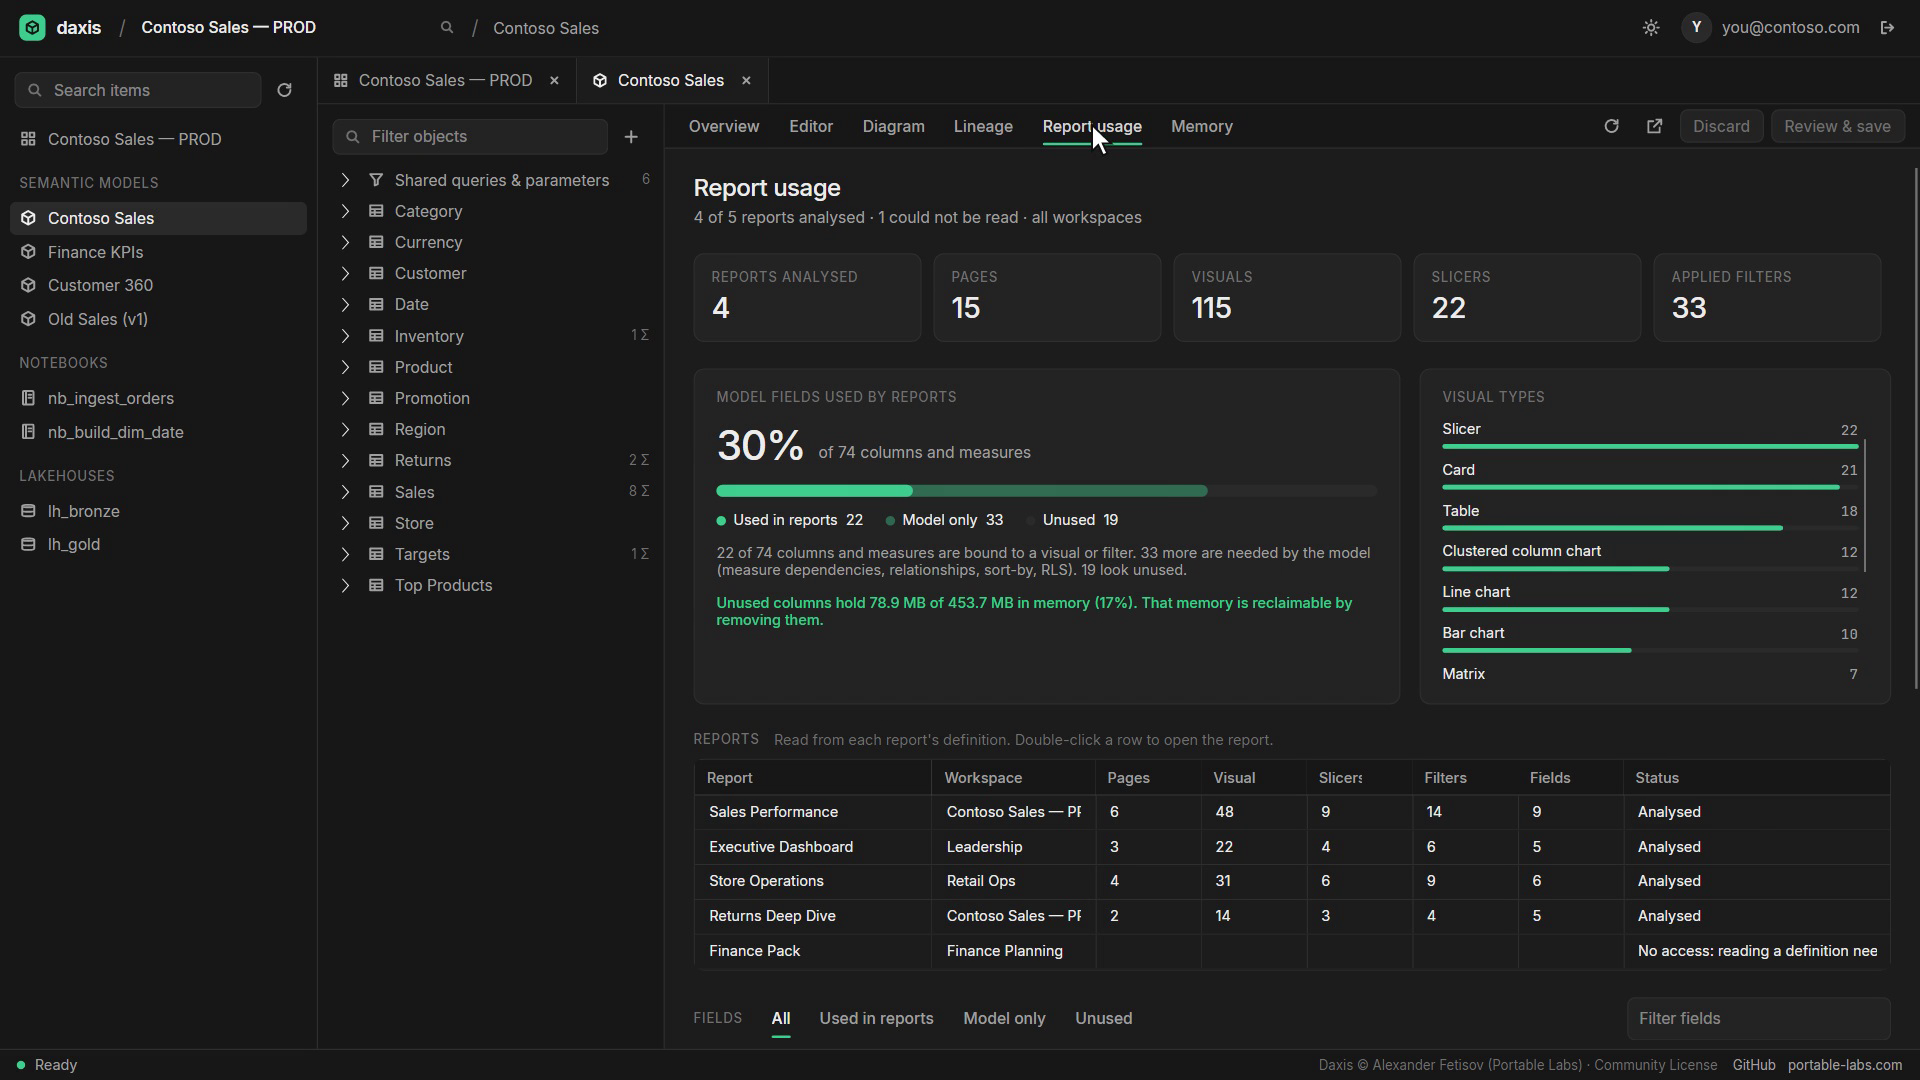
Task: Expand the Promotion table
Action: click(x=345, y=398)
